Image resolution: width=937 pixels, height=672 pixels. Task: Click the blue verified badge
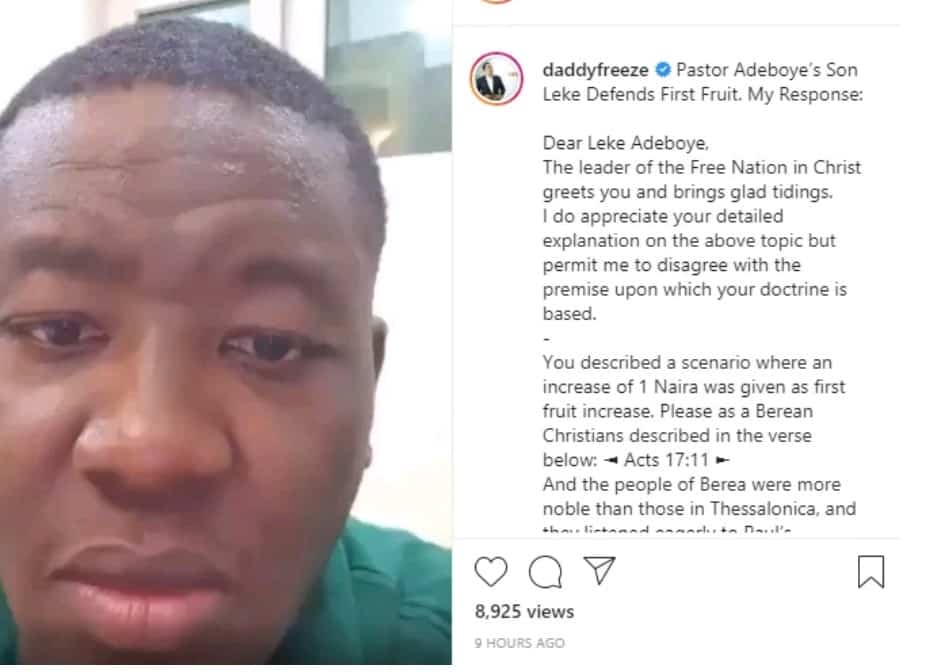point(663,69)
